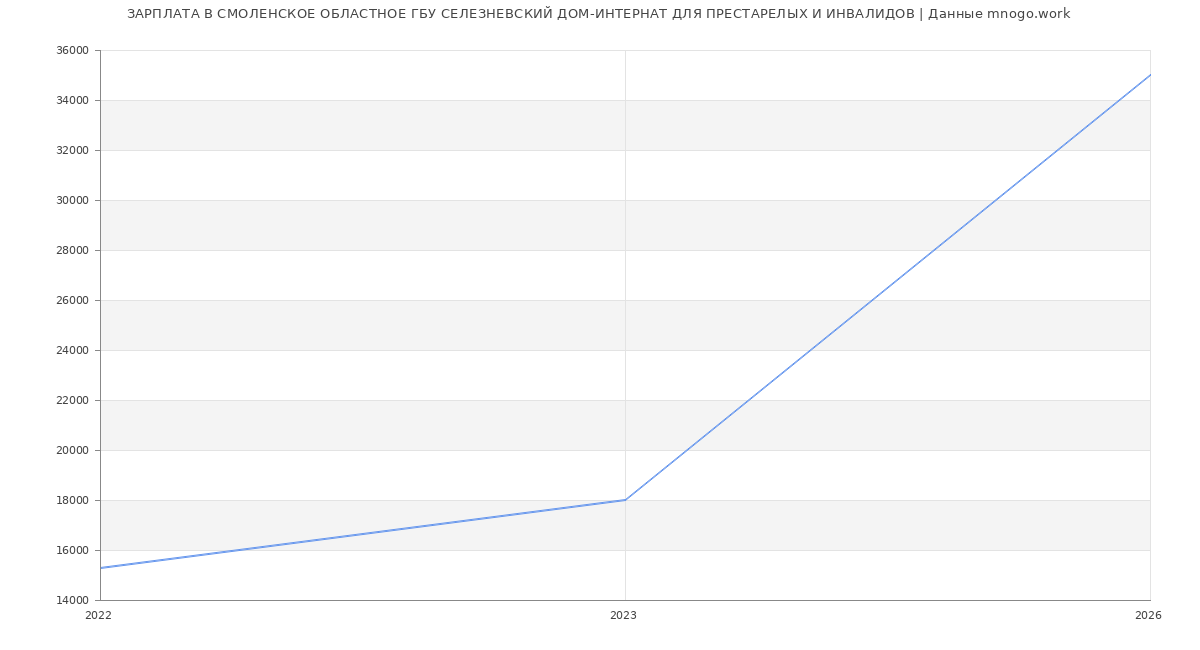Click the 14000 y-axis label
Screen dimensions: 1200x650
[72, 601]
